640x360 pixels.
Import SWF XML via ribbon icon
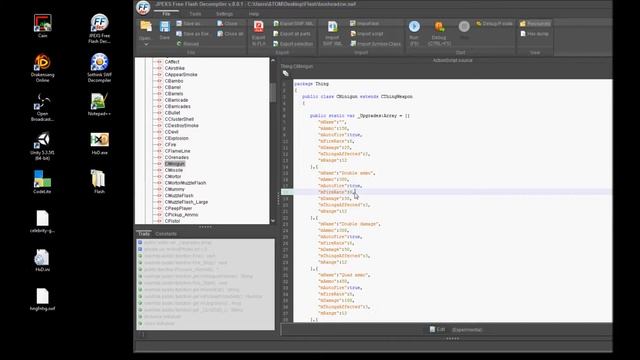332,33
